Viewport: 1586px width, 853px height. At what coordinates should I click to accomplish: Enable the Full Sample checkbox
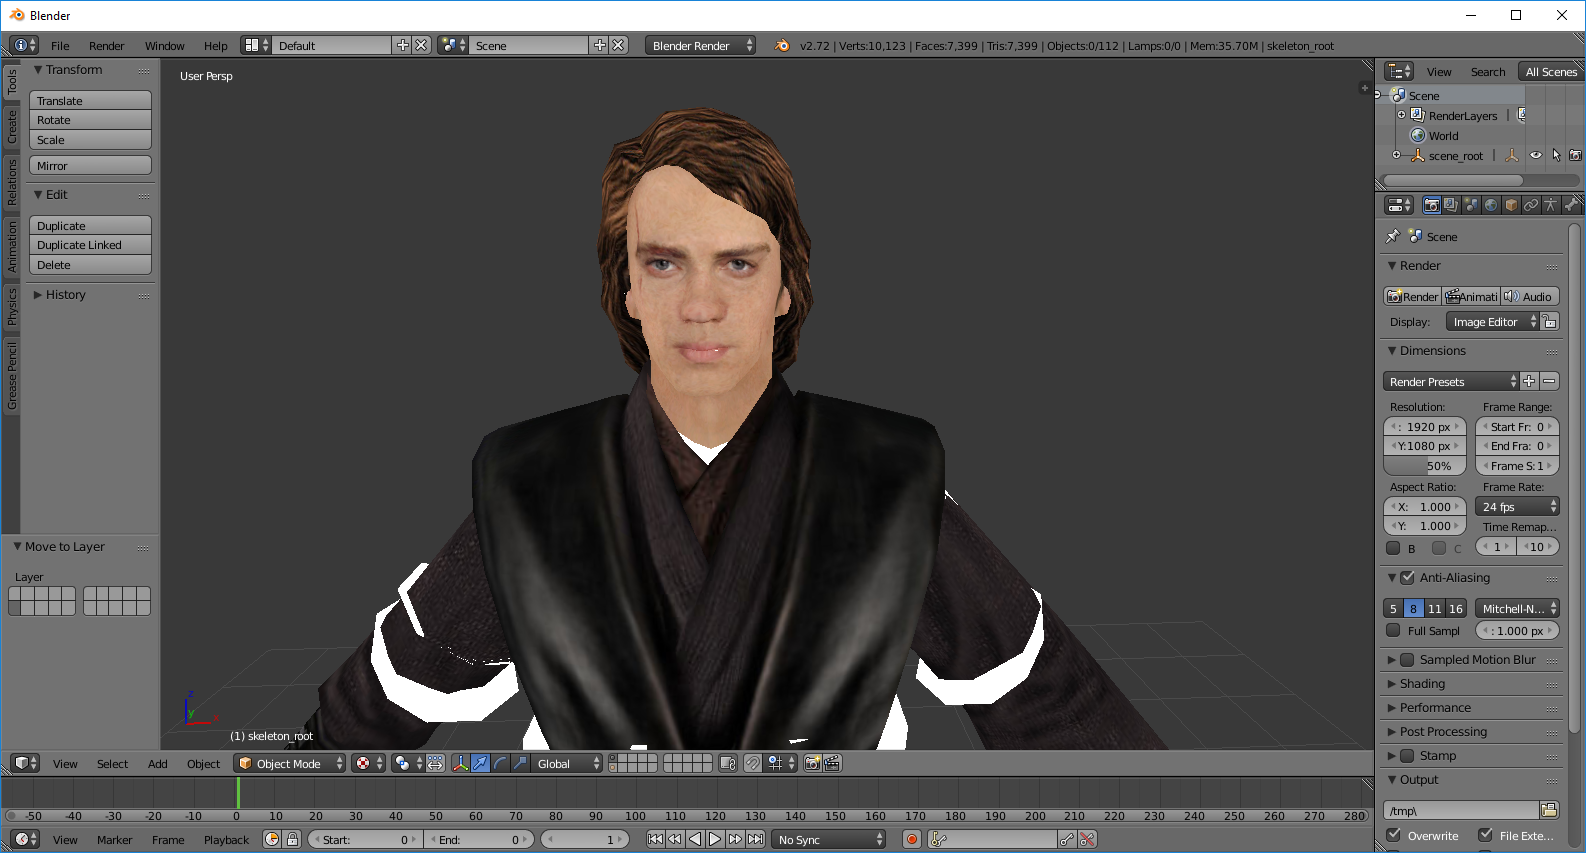tap(1393, 630)
